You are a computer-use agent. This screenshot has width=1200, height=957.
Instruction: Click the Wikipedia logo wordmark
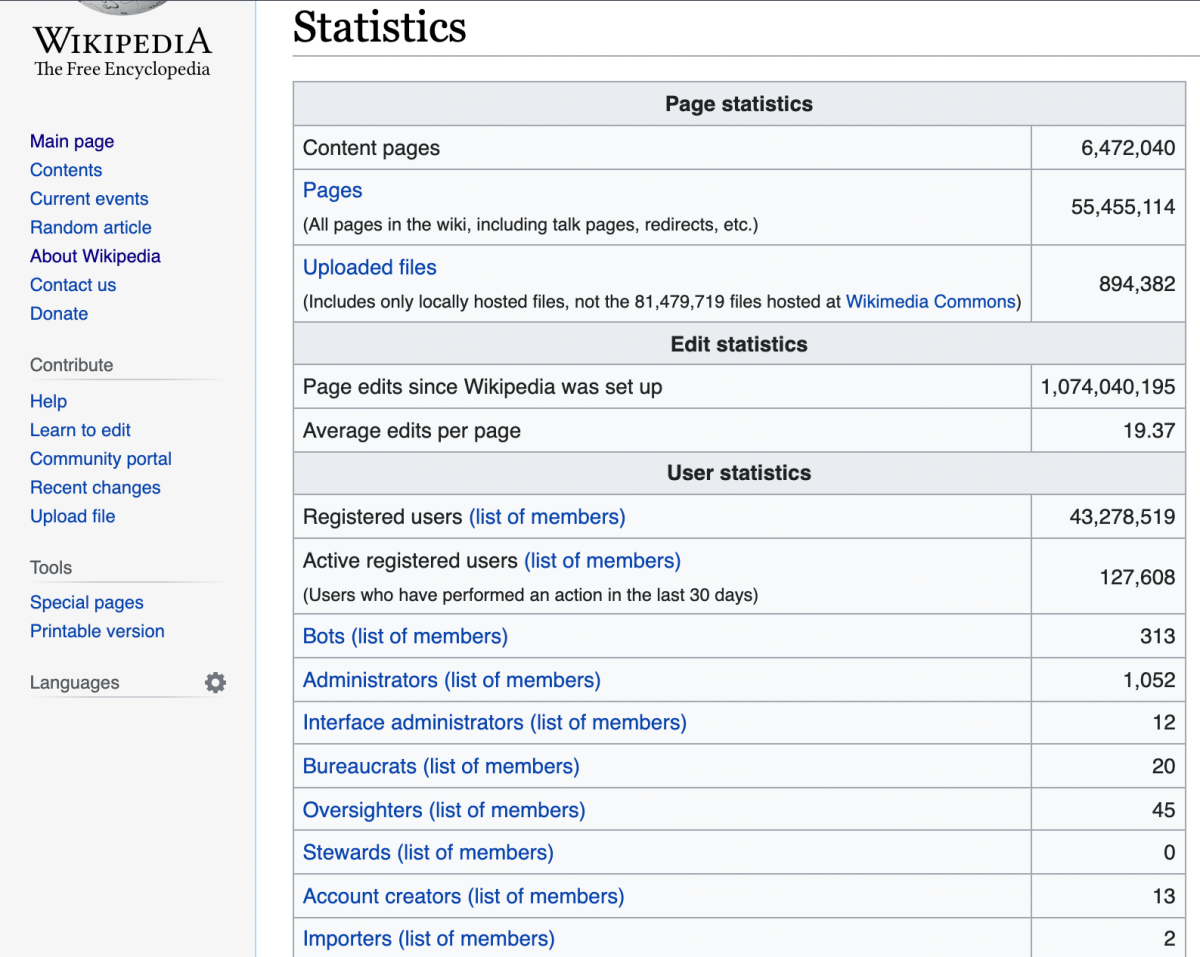pos(122,41)
